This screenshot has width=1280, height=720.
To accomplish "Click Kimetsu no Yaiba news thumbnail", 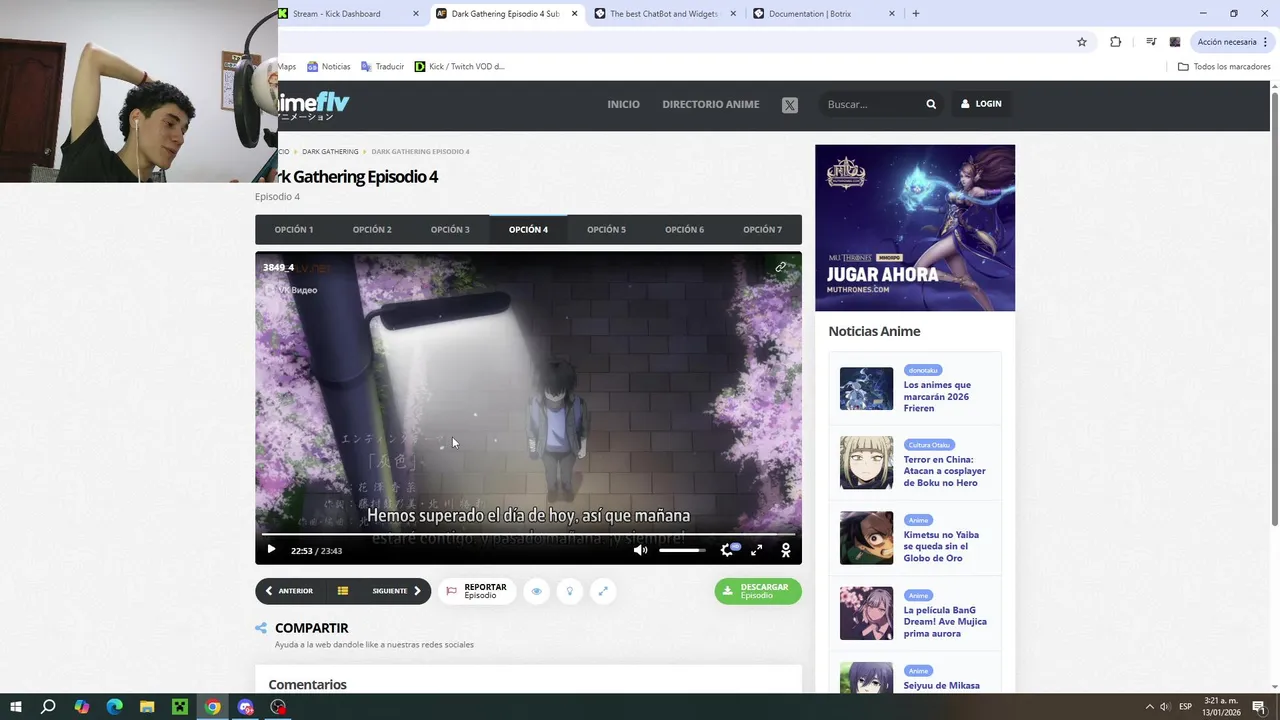I will click(x=866, y=538).
